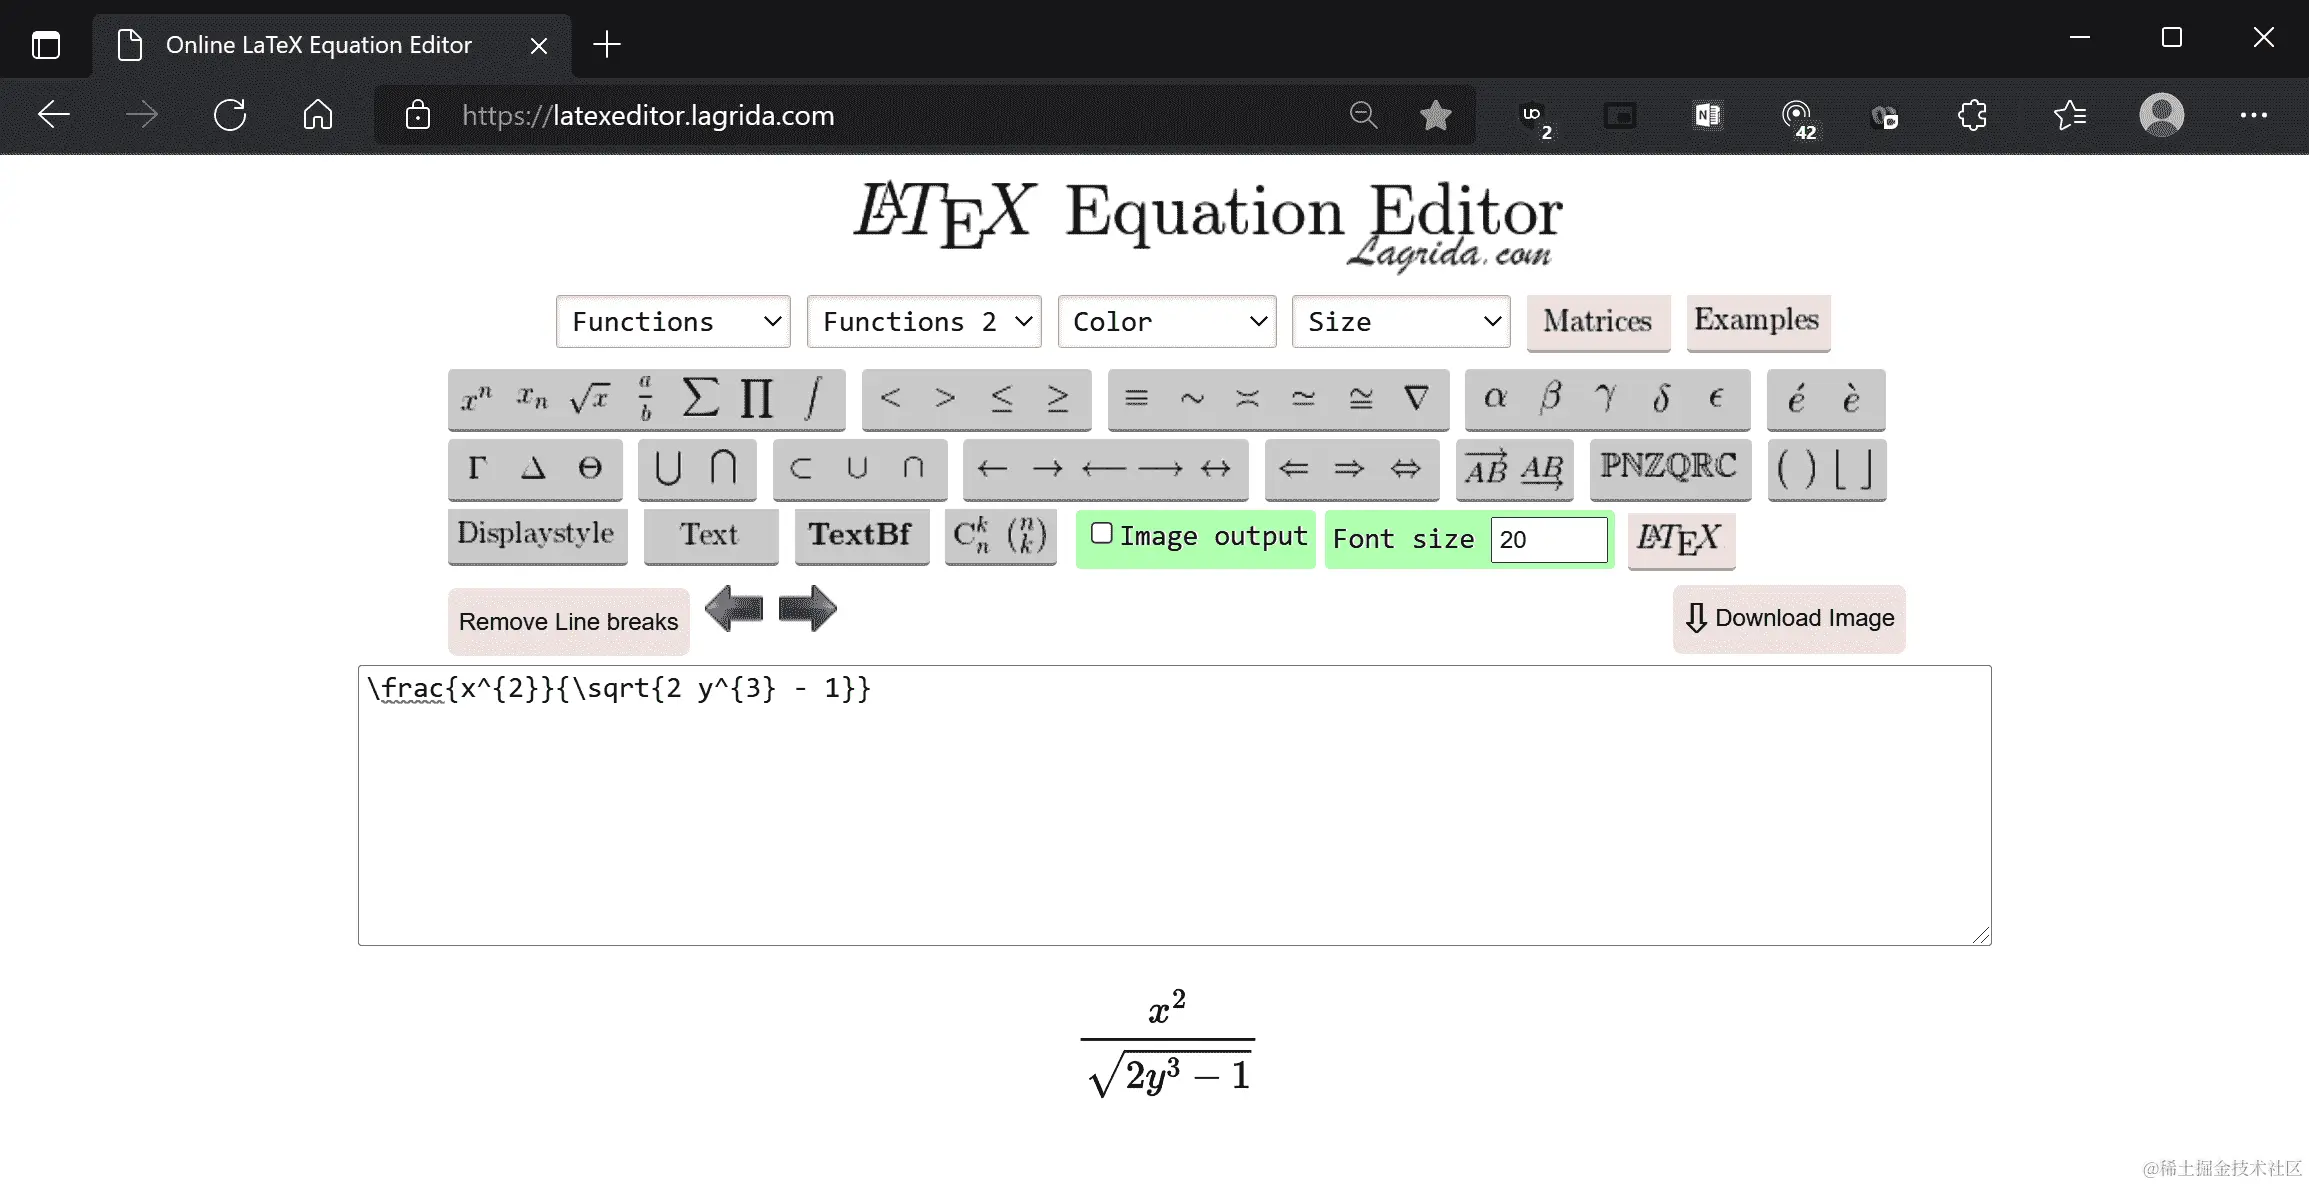The image size is (2309, 1185).
Task: Open the Size dropdown list
Action: pyautogui.click(x=1401, y=322)
